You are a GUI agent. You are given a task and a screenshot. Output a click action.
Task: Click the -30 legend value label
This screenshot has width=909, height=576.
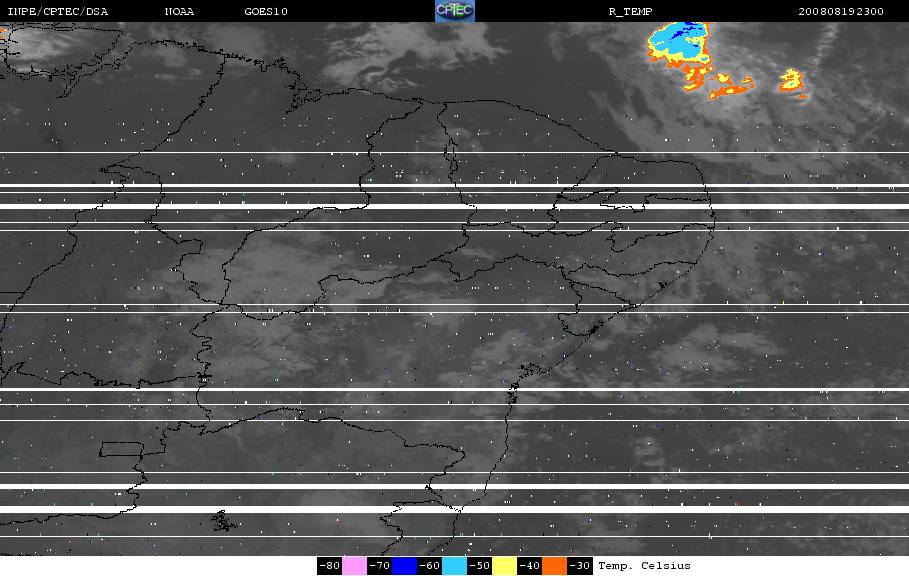click(580, 566)
